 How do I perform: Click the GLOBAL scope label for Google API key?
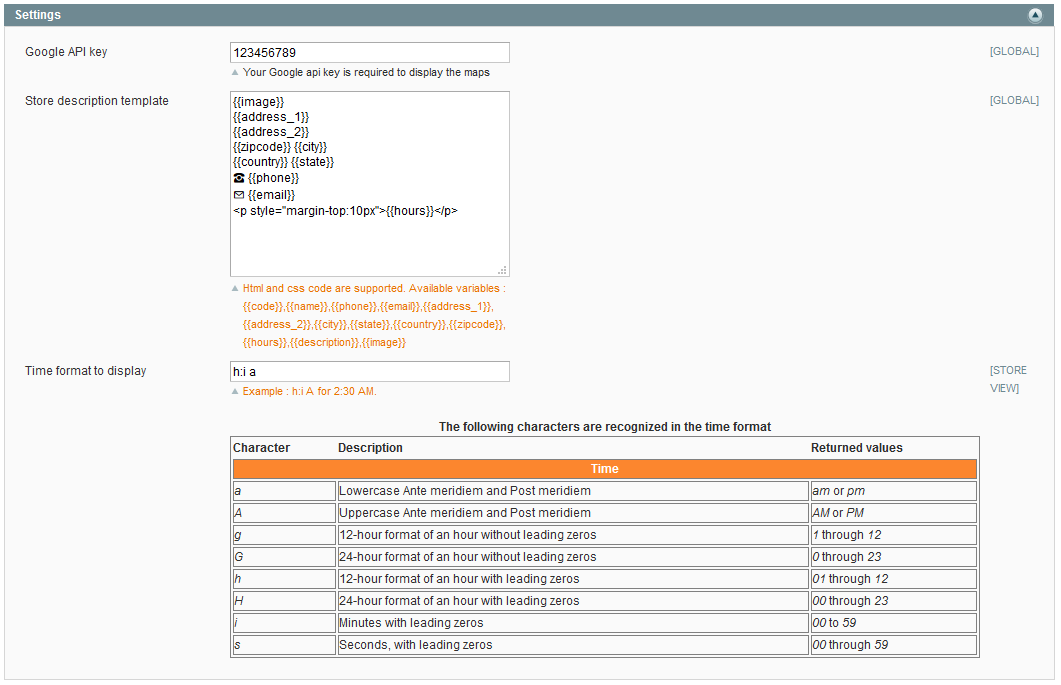point(1013,52)
